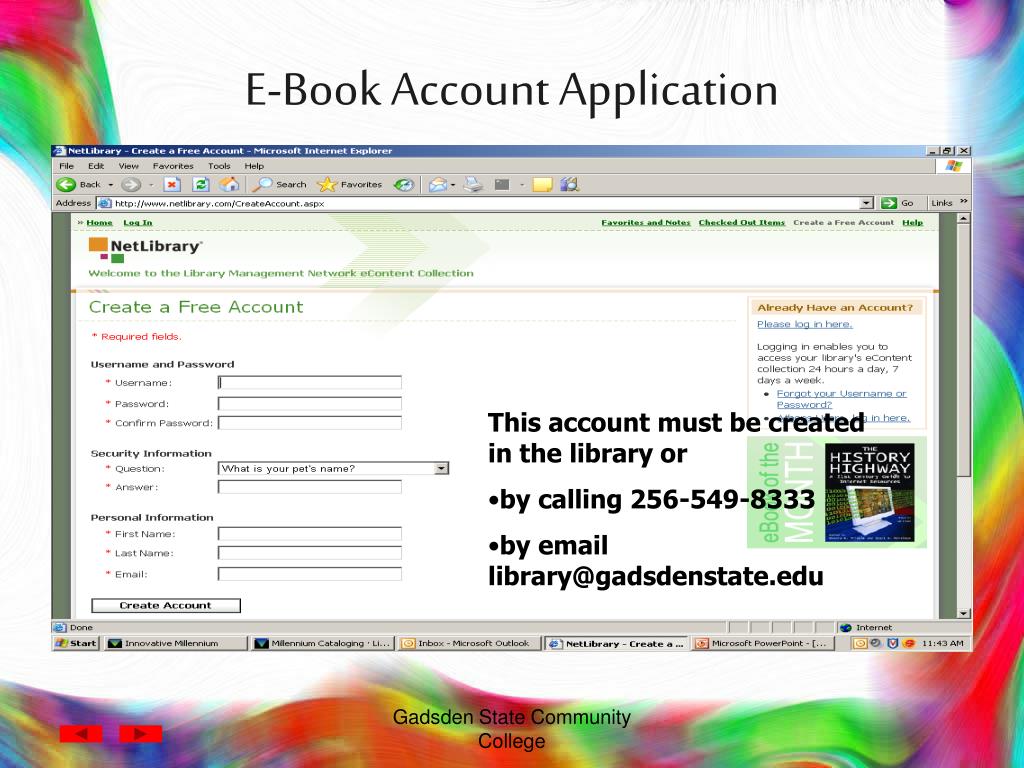The height and width of the screenshot is (768, 1024).
Task: Click the yellow Discuss note icon
Action: pyautogui.click(x=542, y=185)
